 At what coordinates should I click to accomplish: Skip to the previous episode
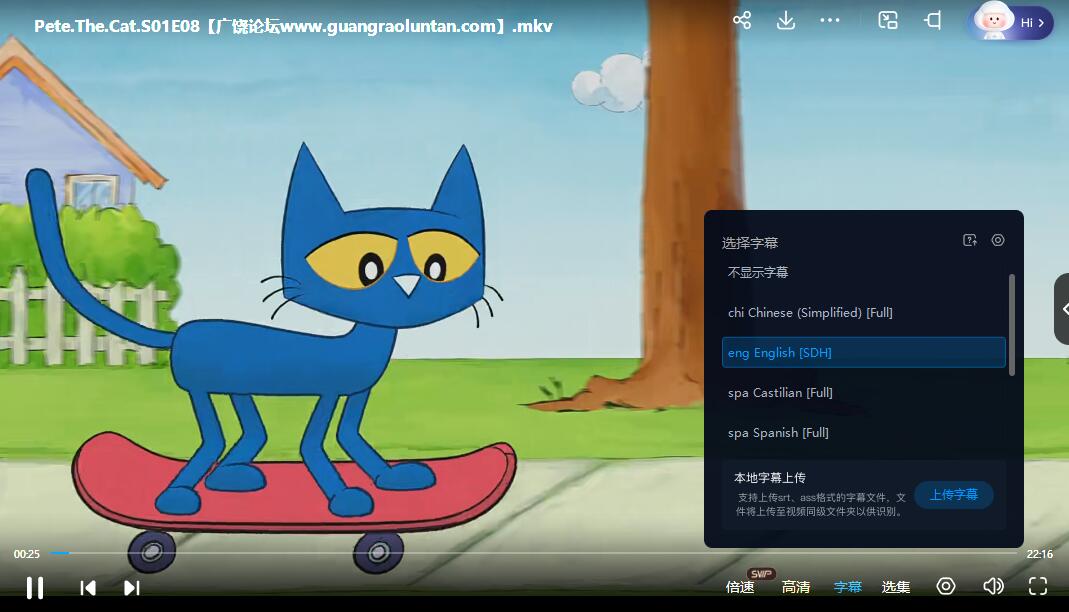point(88,587)
